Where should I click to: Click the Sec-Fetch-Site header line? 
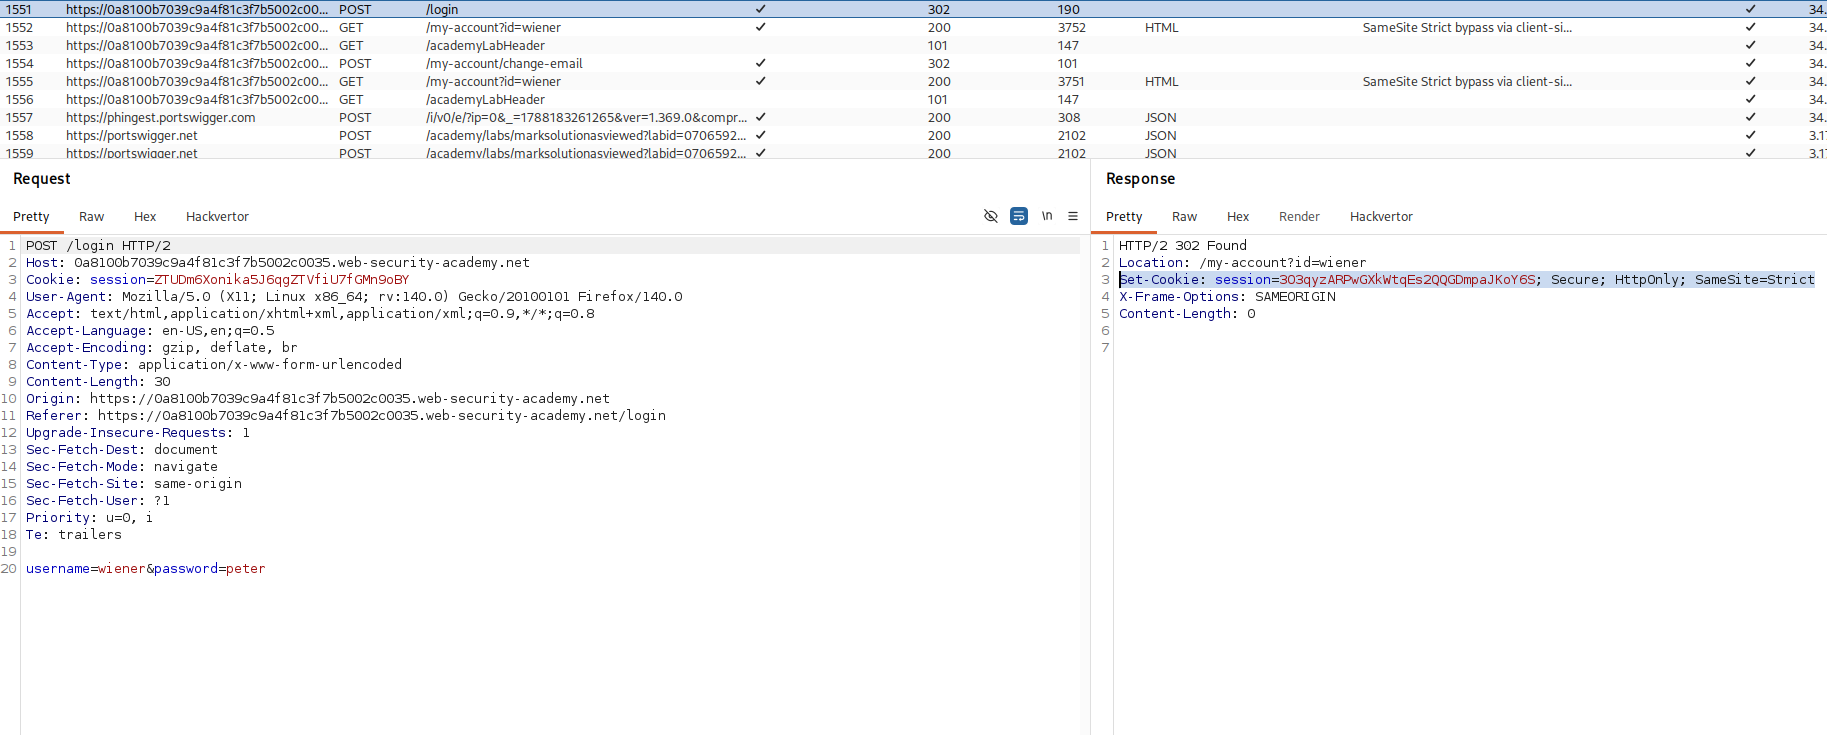134,483
